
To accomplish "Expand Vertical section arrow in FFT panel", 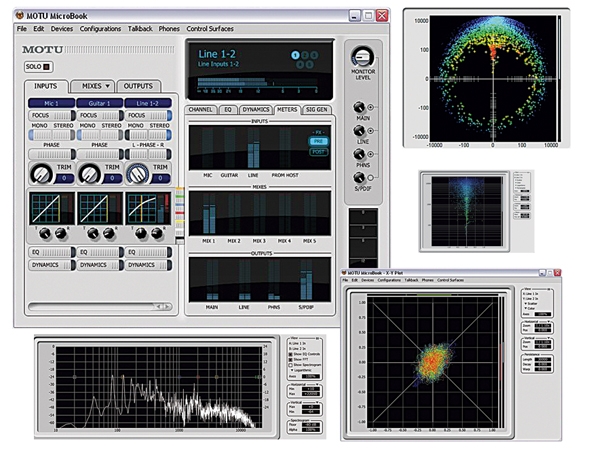I will coord(318,402).
